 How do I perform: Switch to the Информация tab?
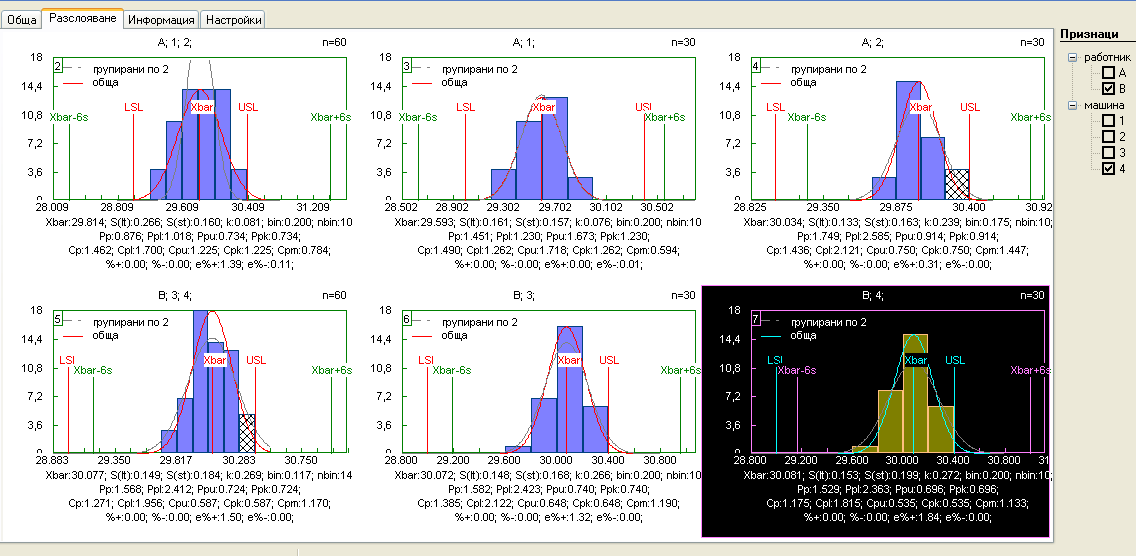(161, 20)
